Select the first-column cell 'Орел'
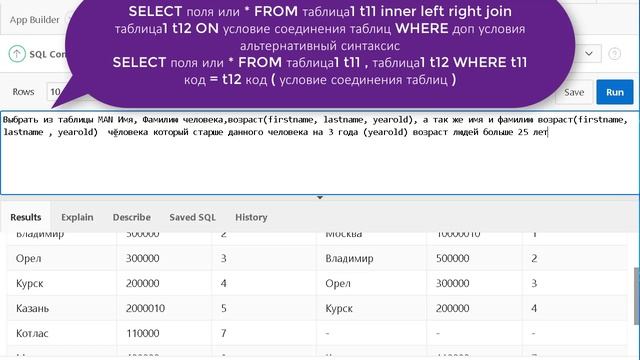The width and height of the screenshot is (640, 360). coord(29,258)
